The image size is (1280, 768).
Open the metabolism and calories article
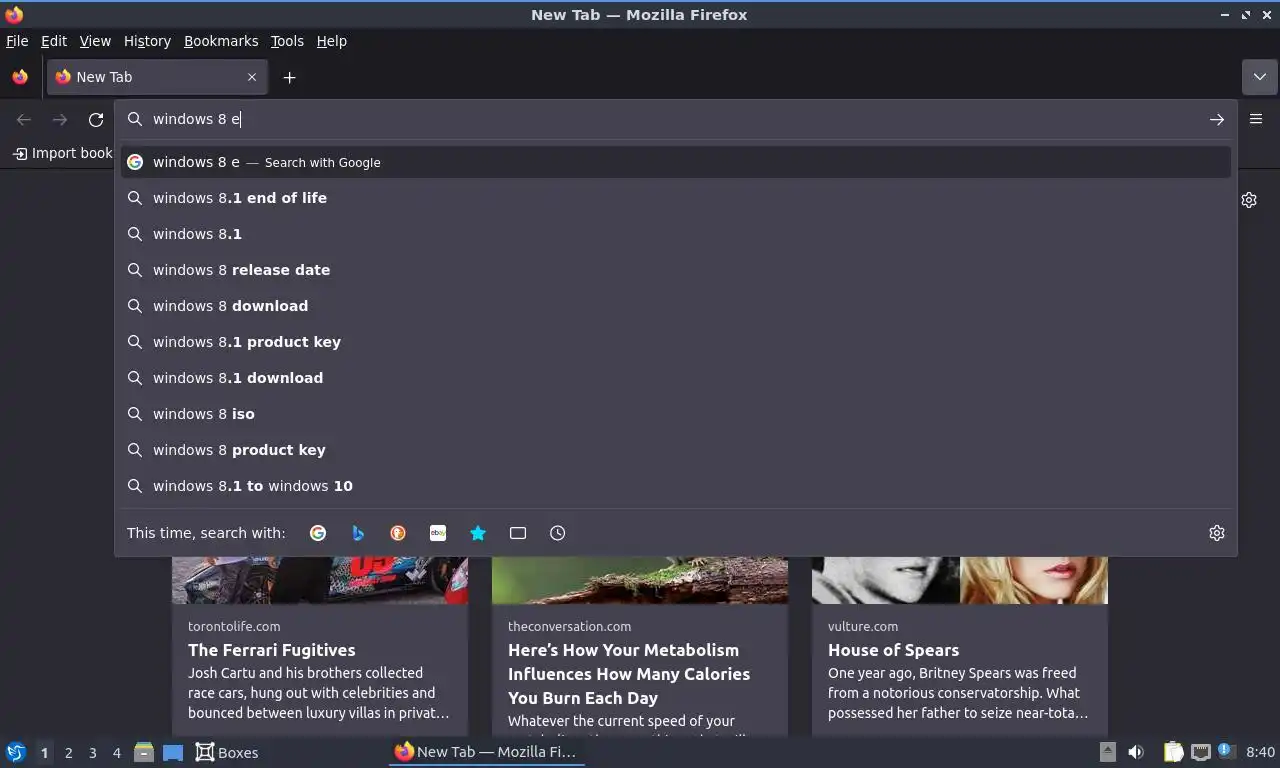coord(629,674)
